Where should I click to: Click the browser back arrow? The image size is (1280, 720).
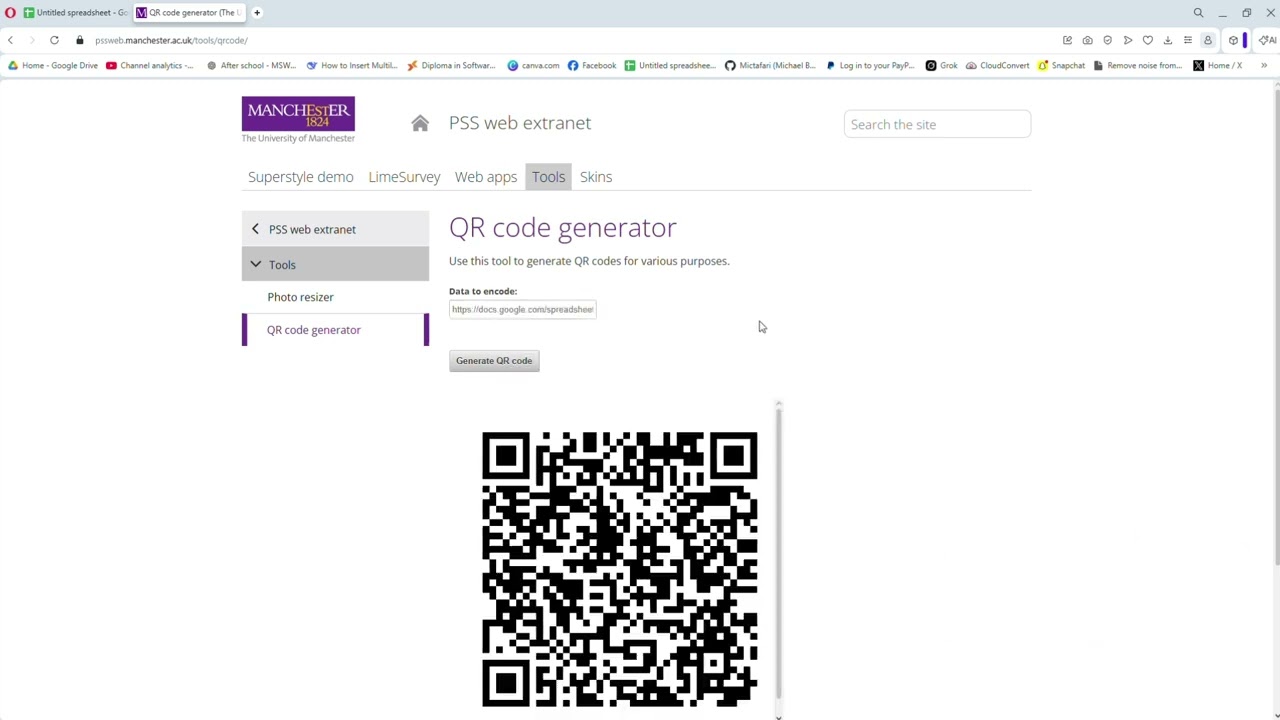pos(10,40)
